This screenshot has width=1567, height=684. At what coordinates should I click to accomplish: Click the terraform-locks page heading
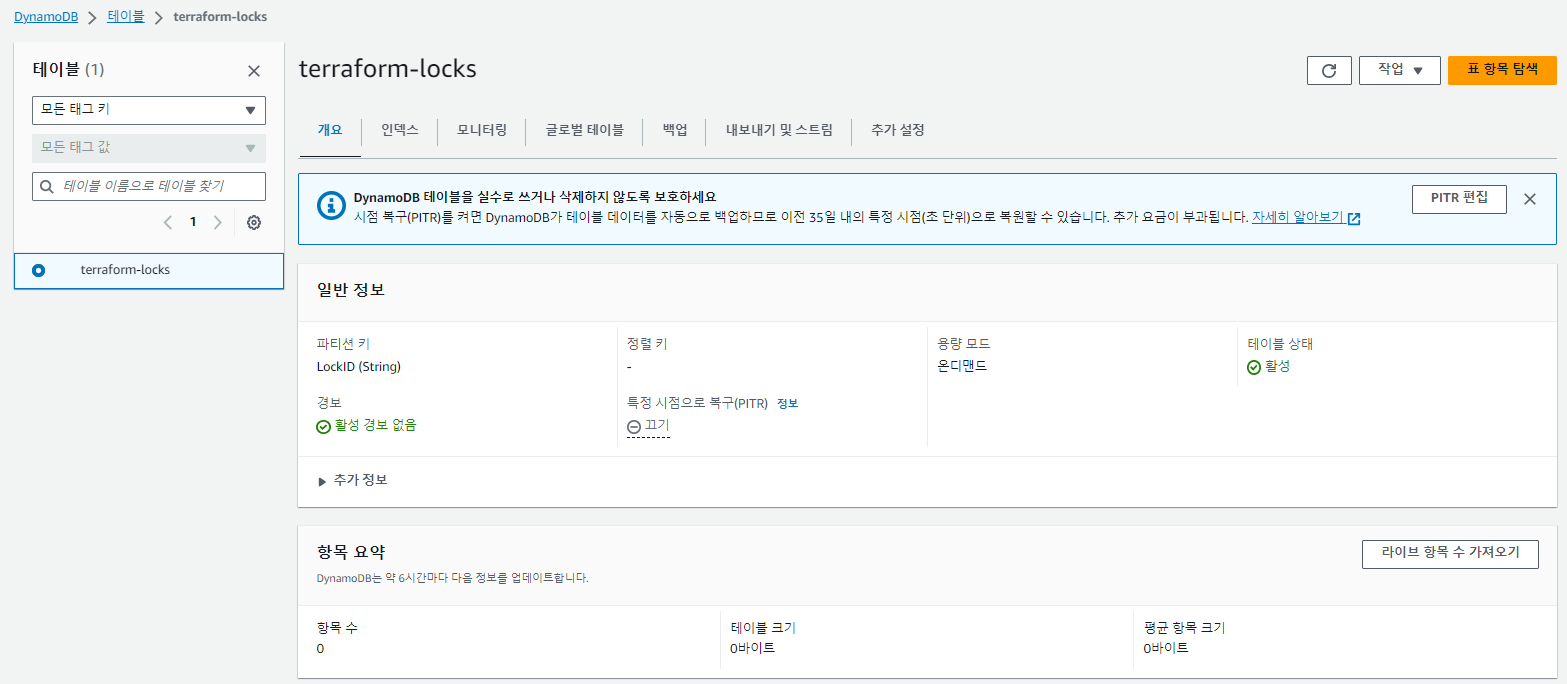click(388, 69)
